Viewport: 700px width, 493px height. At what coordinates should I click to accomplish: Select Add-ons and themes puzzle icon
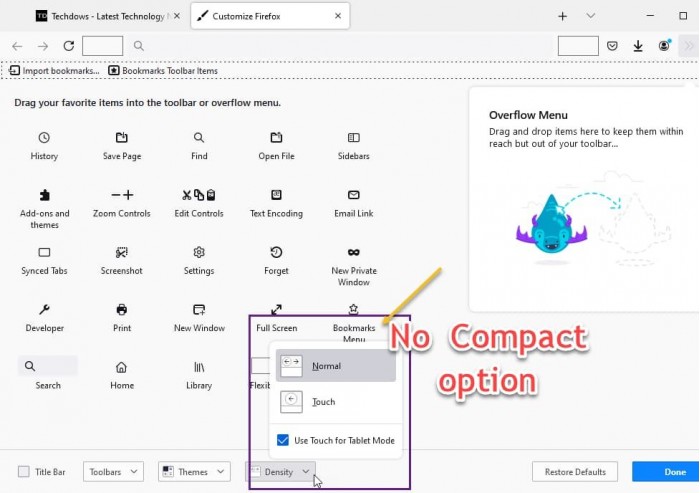click(x=44, y=195)
